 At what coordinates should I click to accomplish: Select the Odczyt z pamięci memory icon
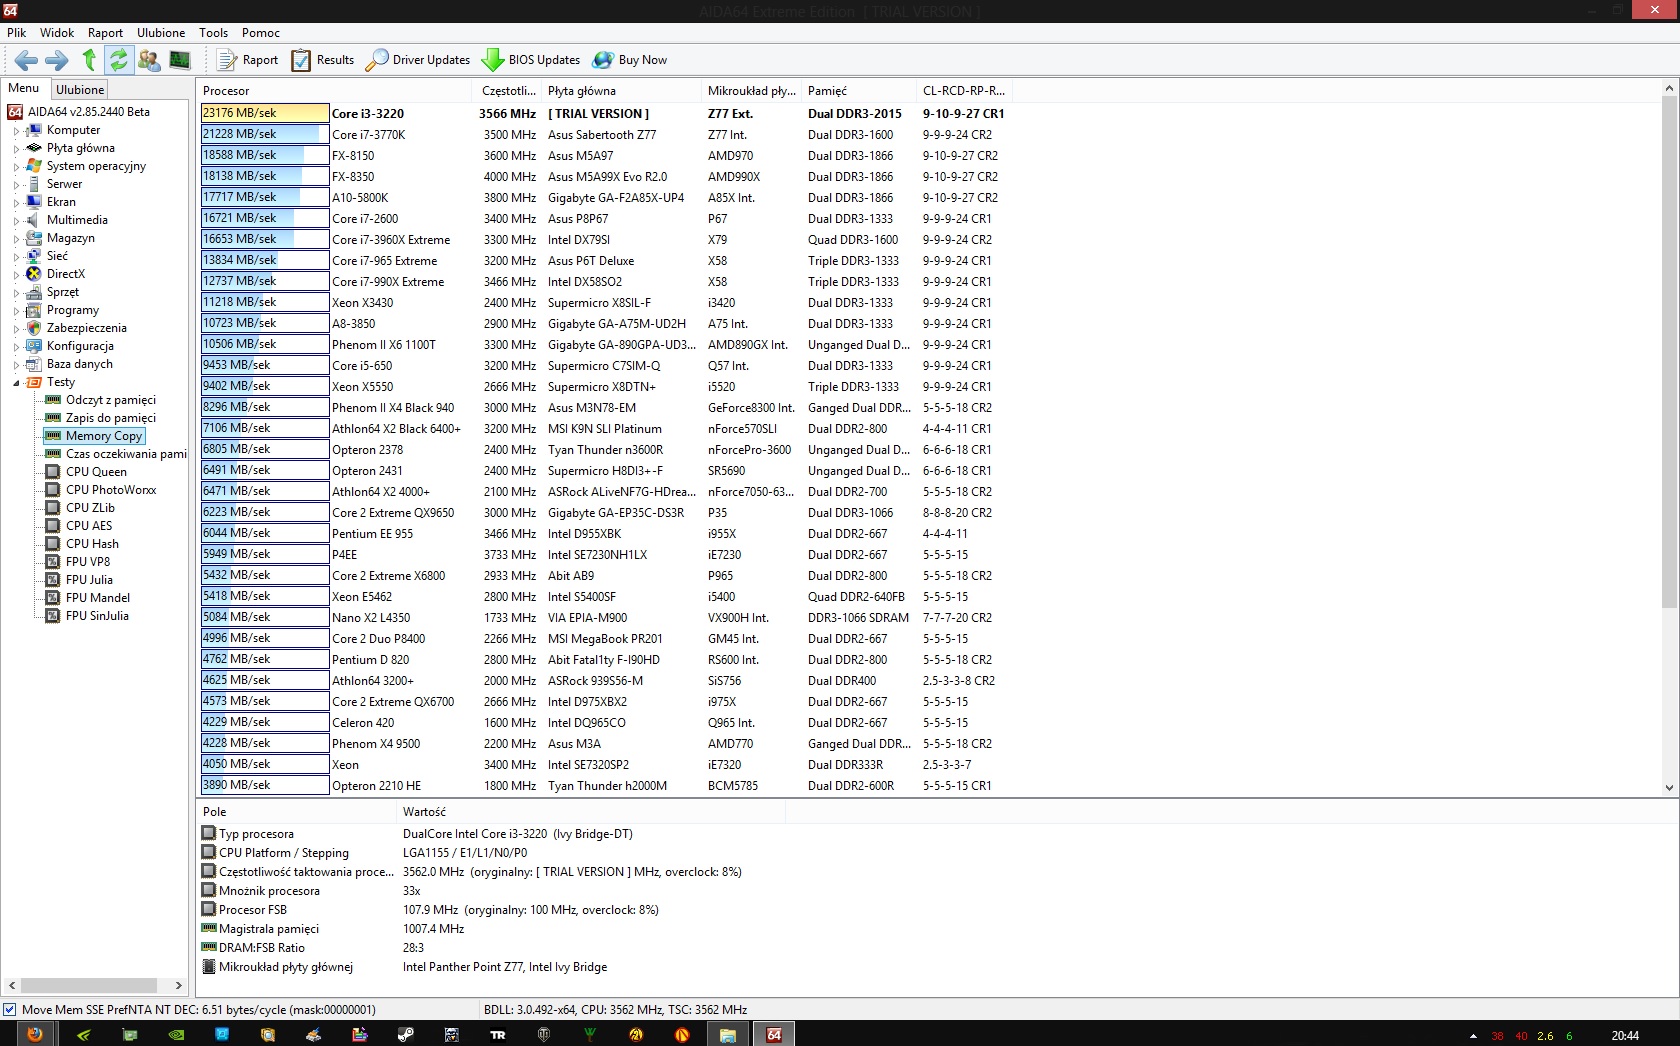tap(53, 400)
